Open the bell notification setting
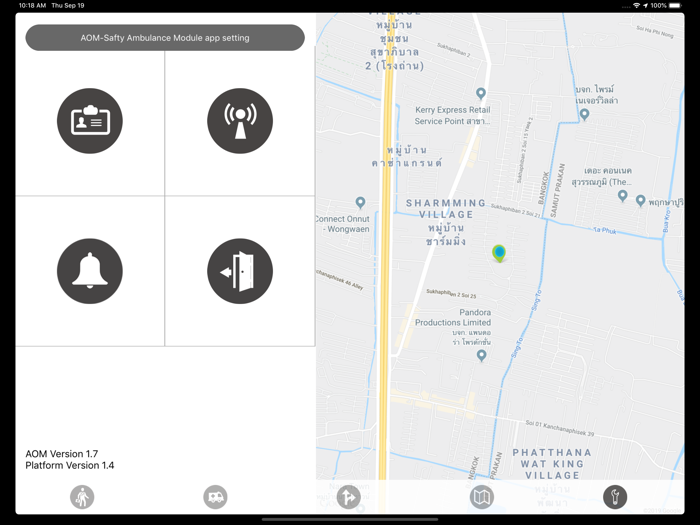Screen dimensions: 700x525 pos(90,271)
